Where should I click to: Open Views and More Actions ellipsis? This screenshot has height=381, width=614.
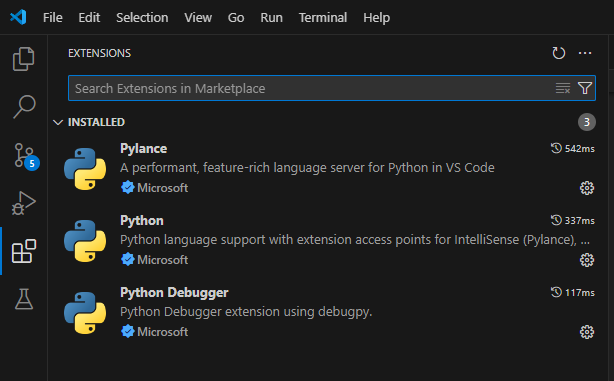click(585, 53)
